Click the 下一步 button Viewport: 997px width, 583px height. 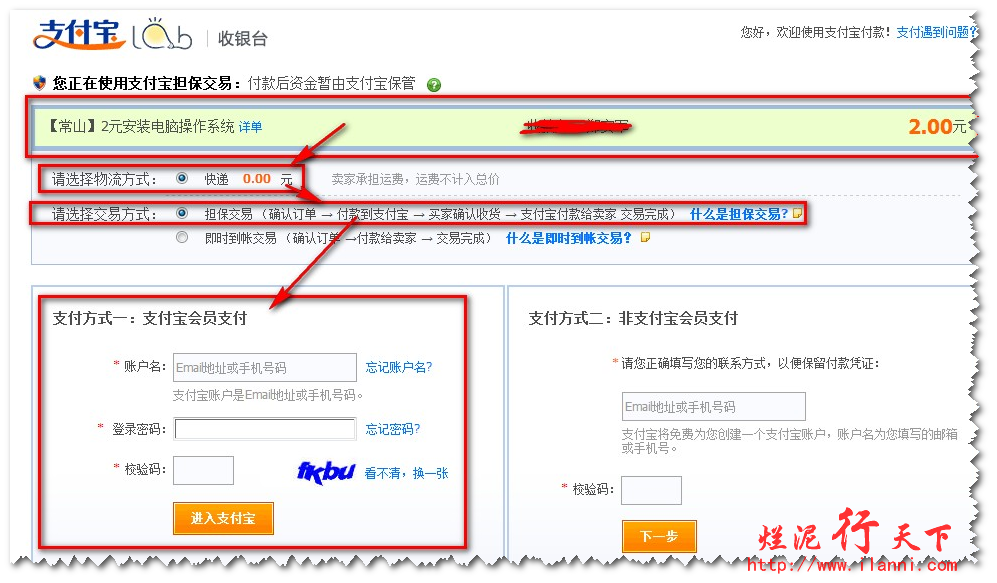point(659,536)
